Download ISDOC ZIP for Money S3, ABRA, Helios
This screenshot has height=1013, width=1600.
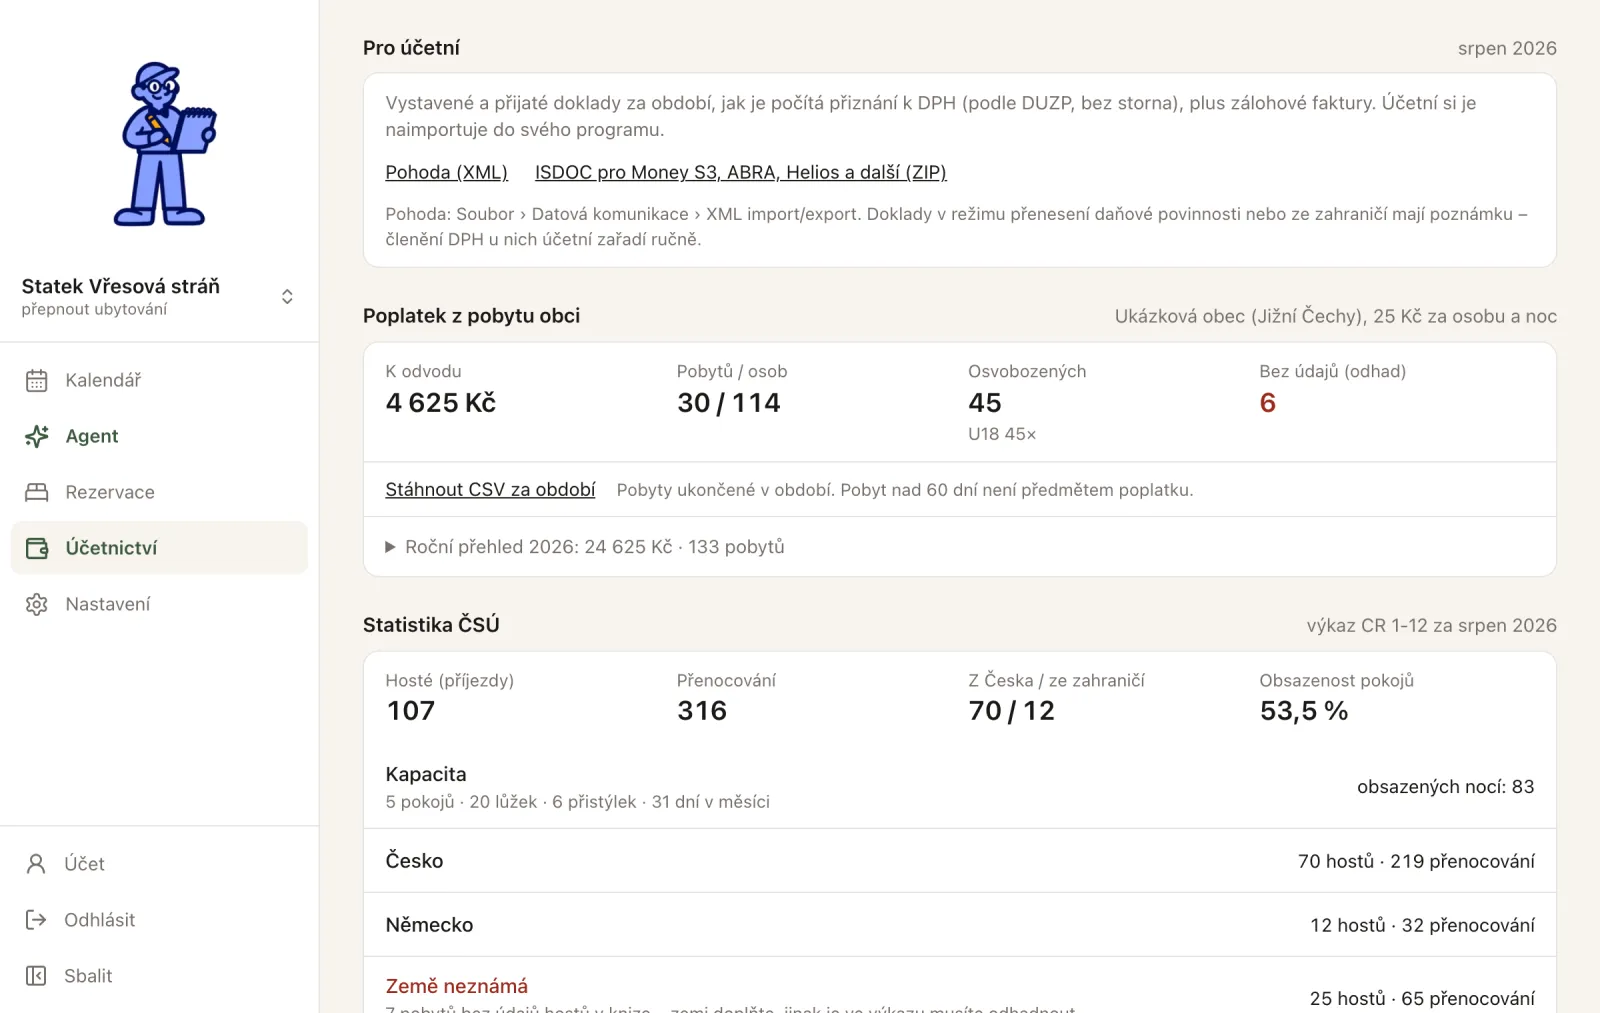tap(741, 172)
